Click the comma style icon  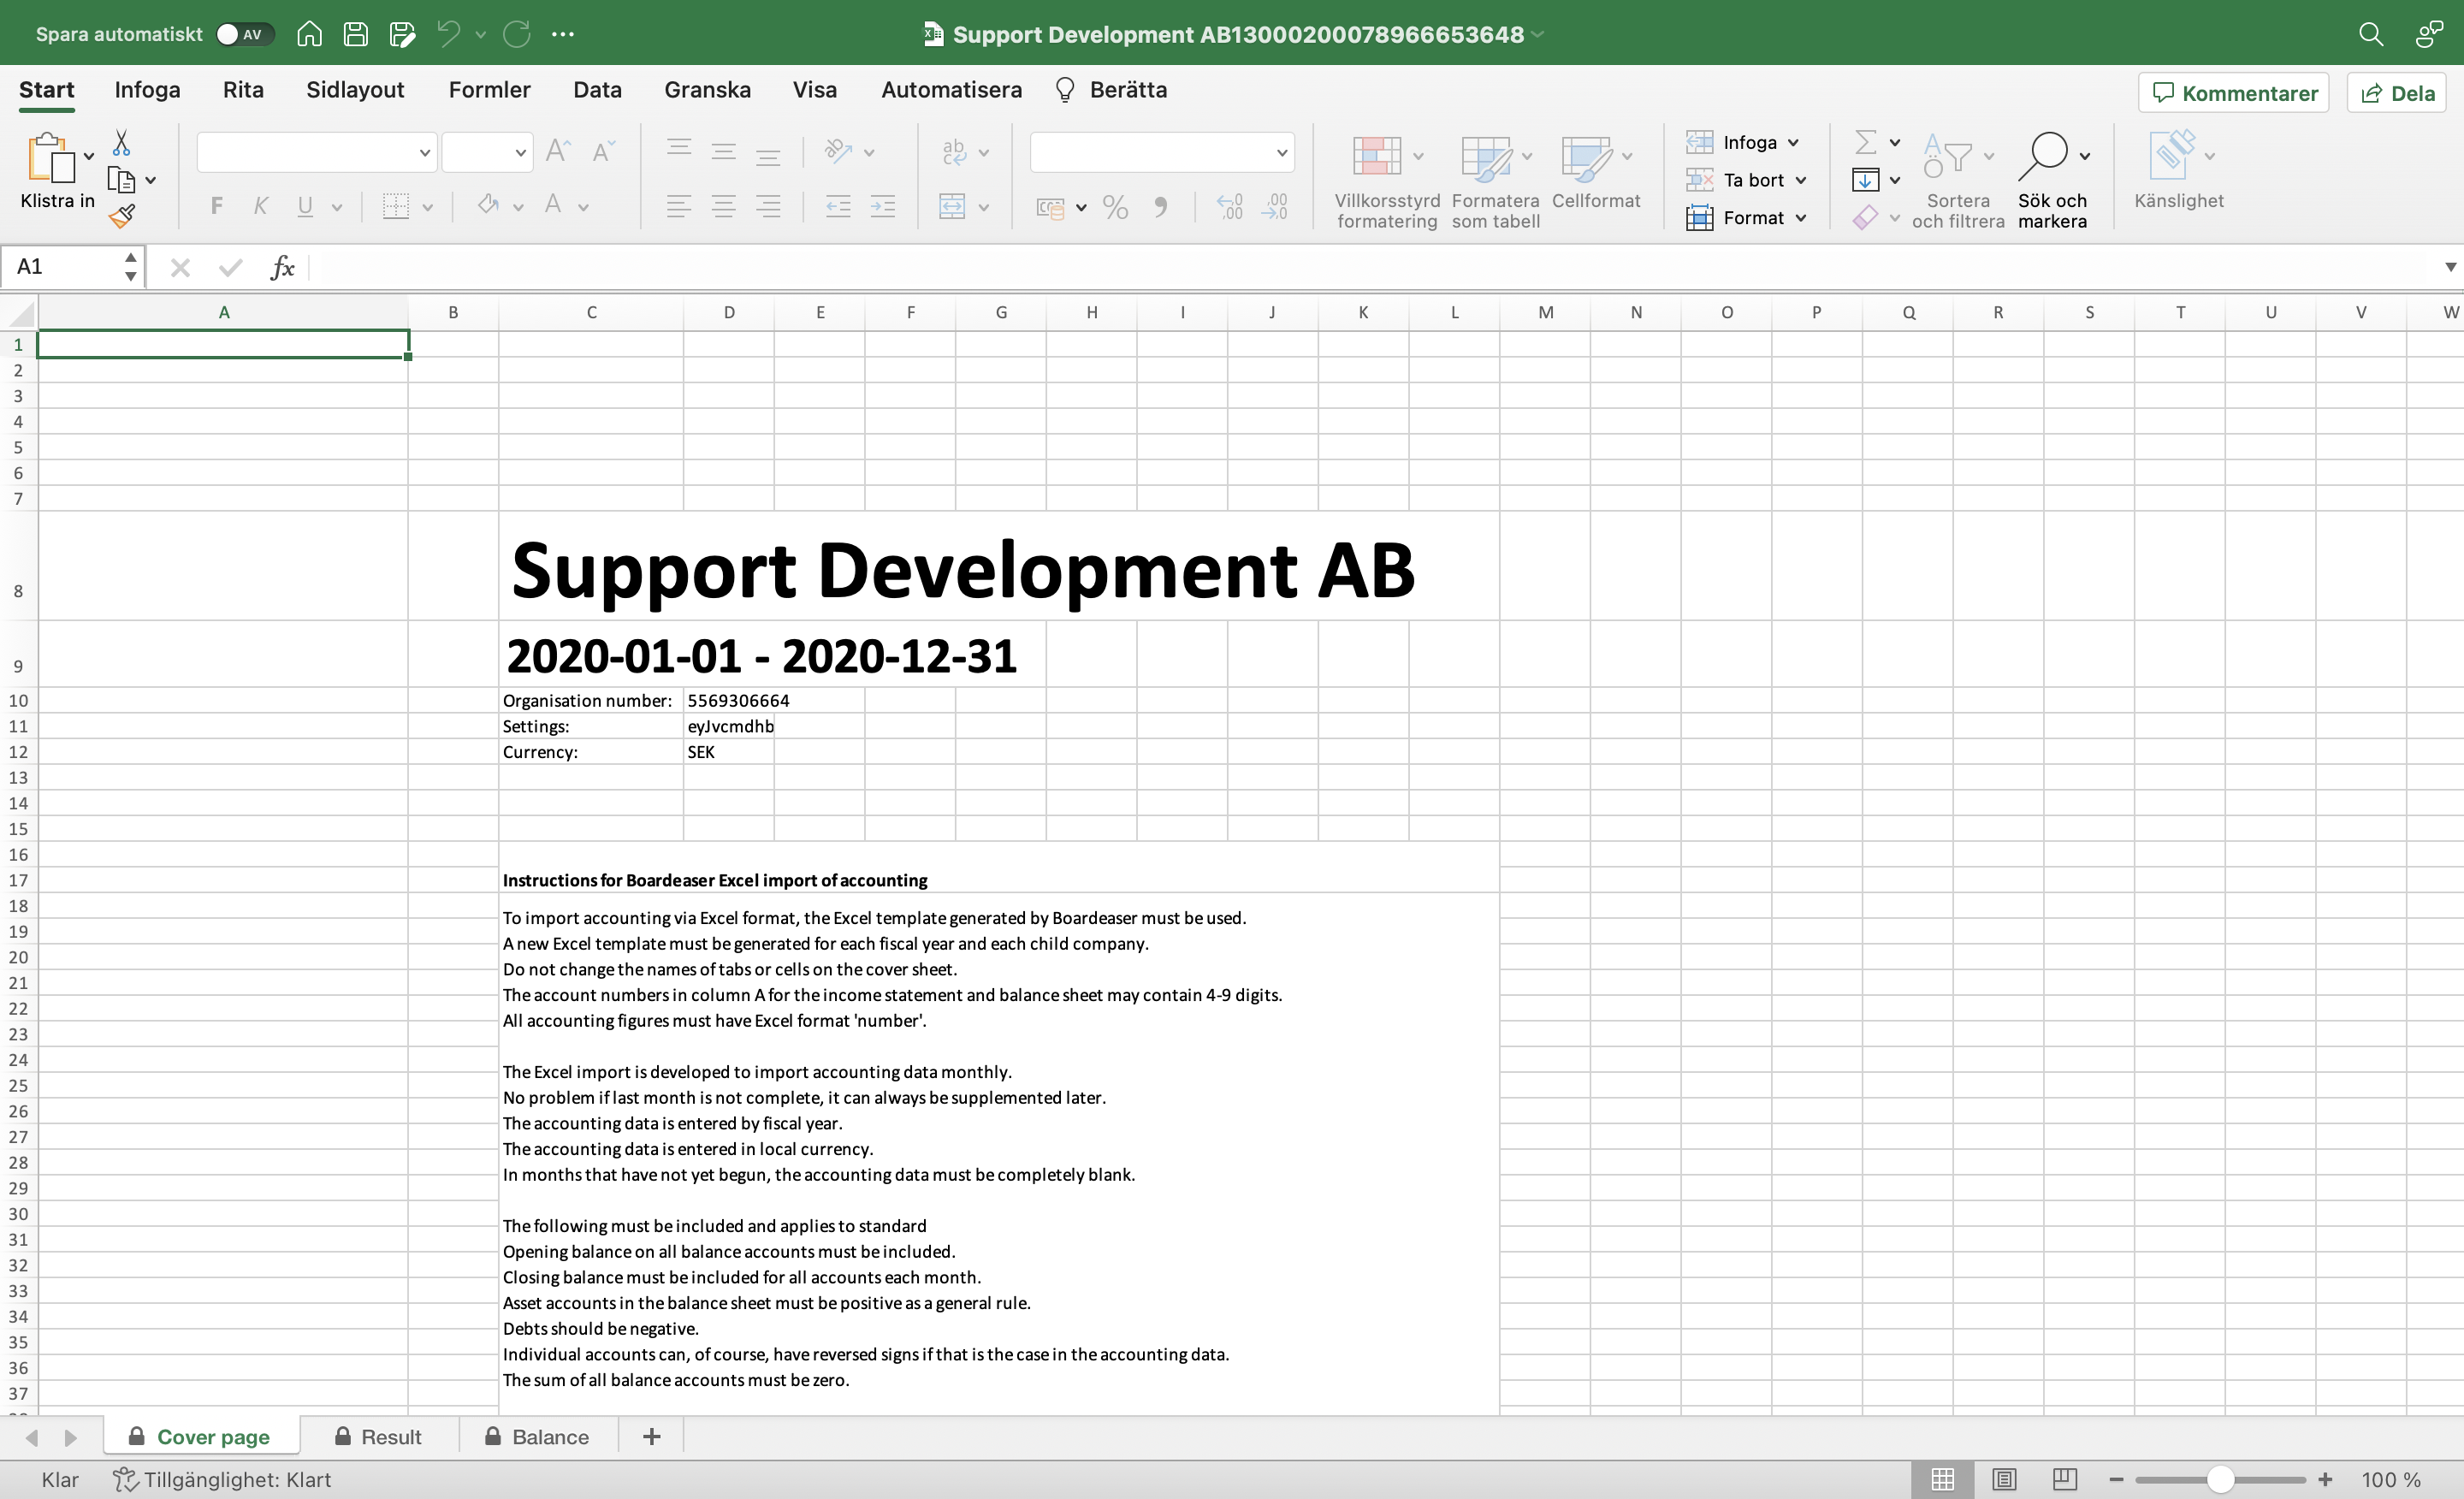[x=1160, y=207]
